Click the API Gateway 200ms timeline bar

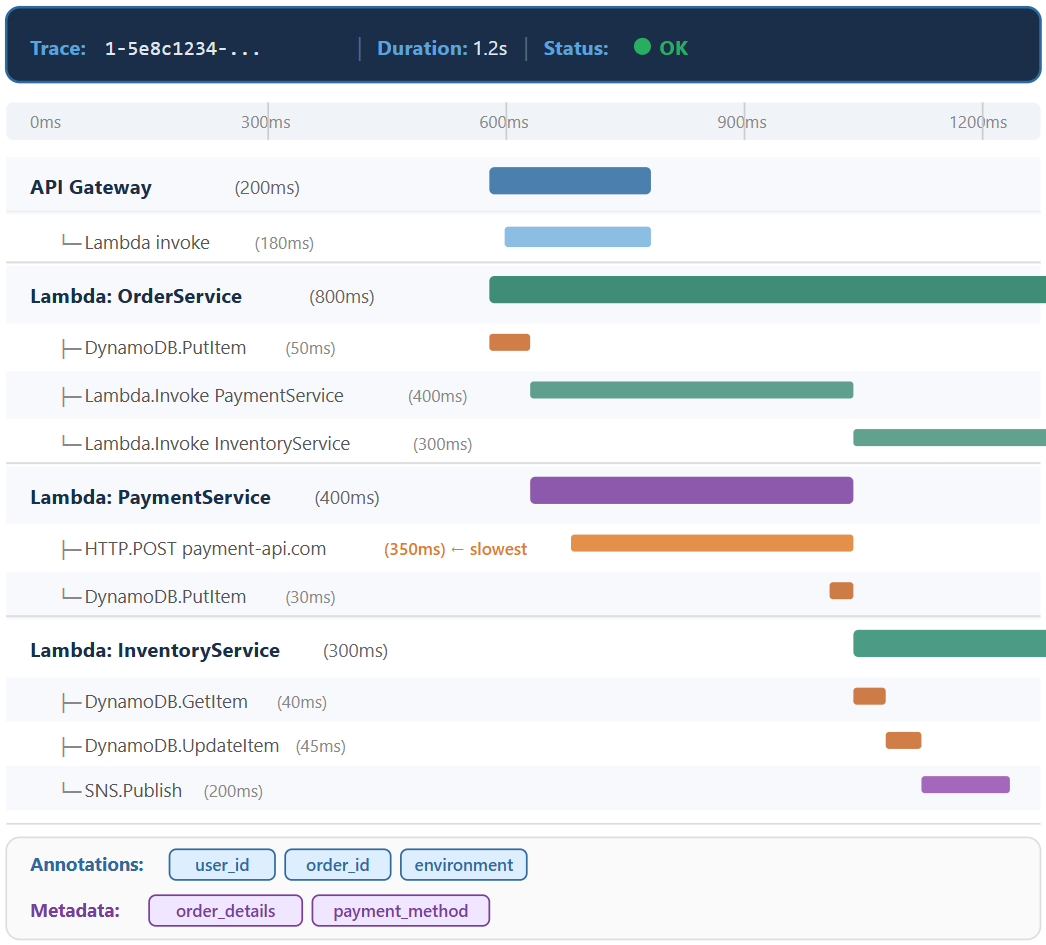click(x=570, y=181)
